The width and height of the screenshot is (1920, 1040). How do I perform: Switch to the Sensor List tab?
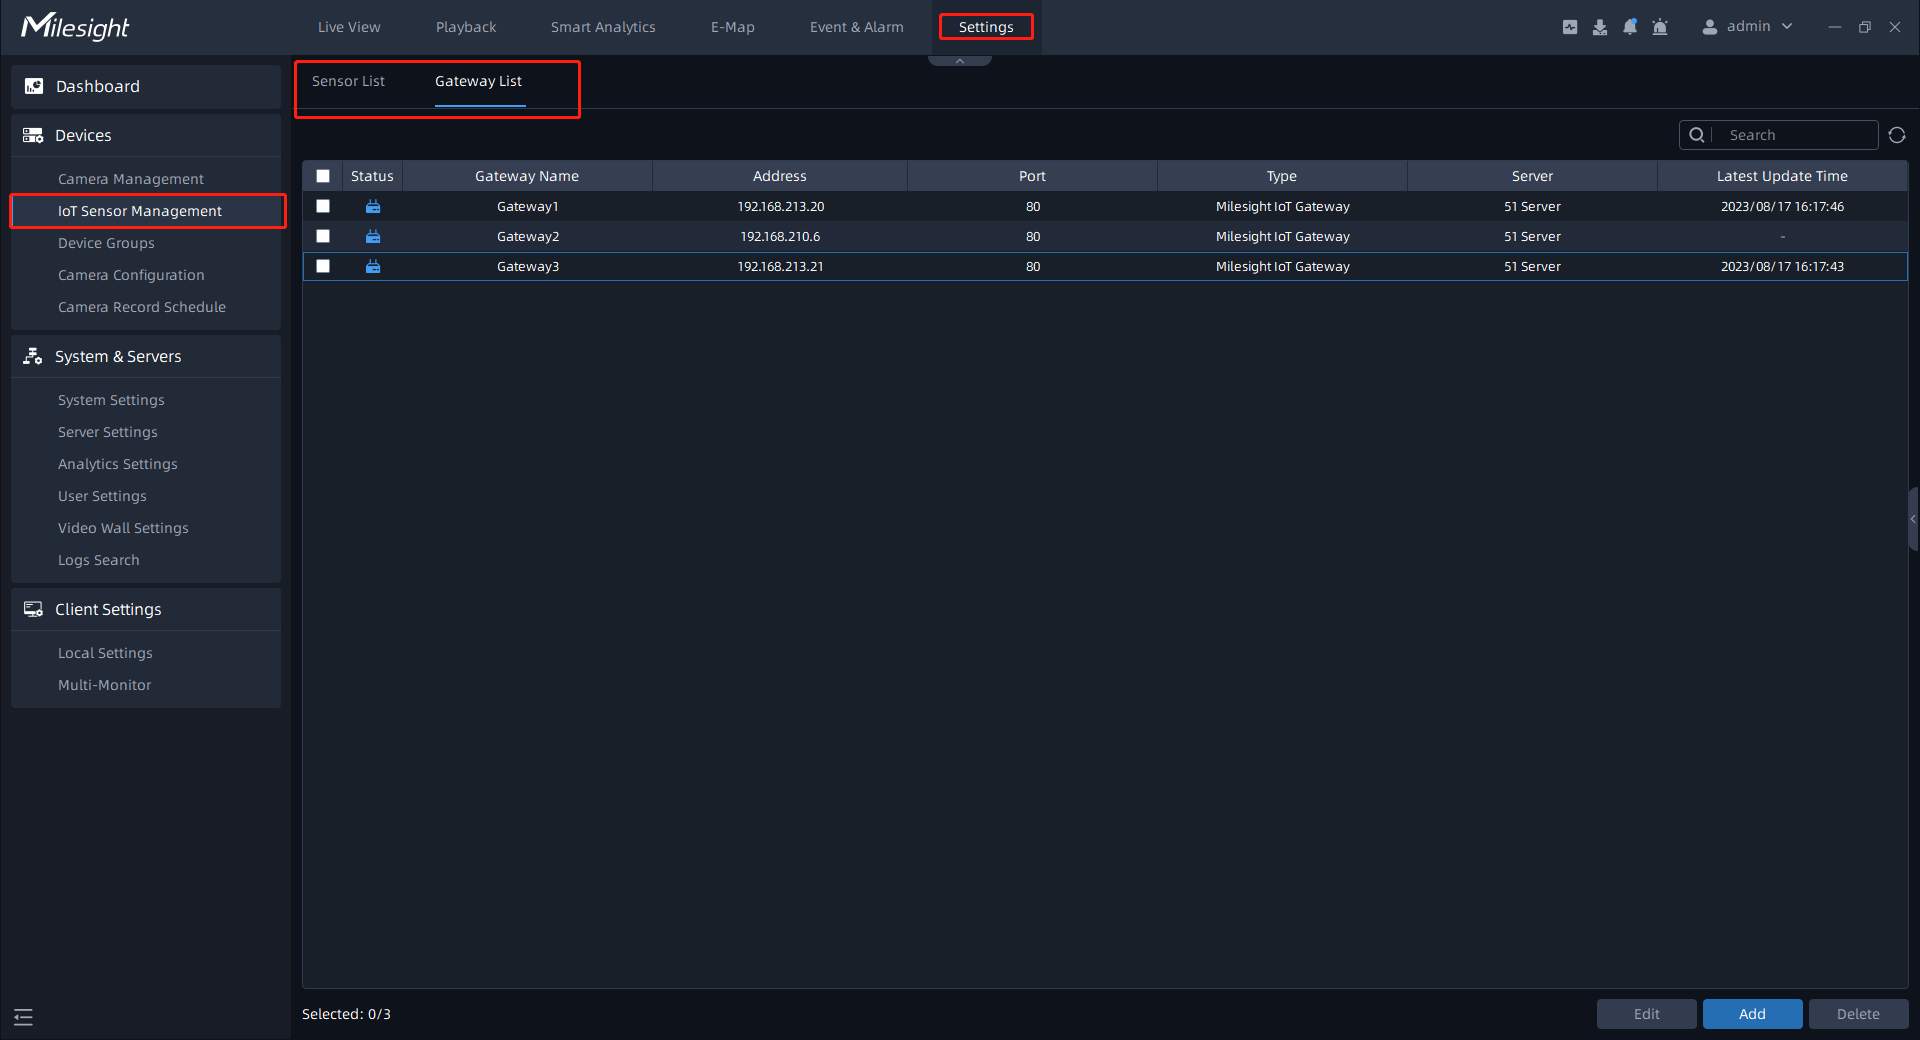(x=348, y=81)
